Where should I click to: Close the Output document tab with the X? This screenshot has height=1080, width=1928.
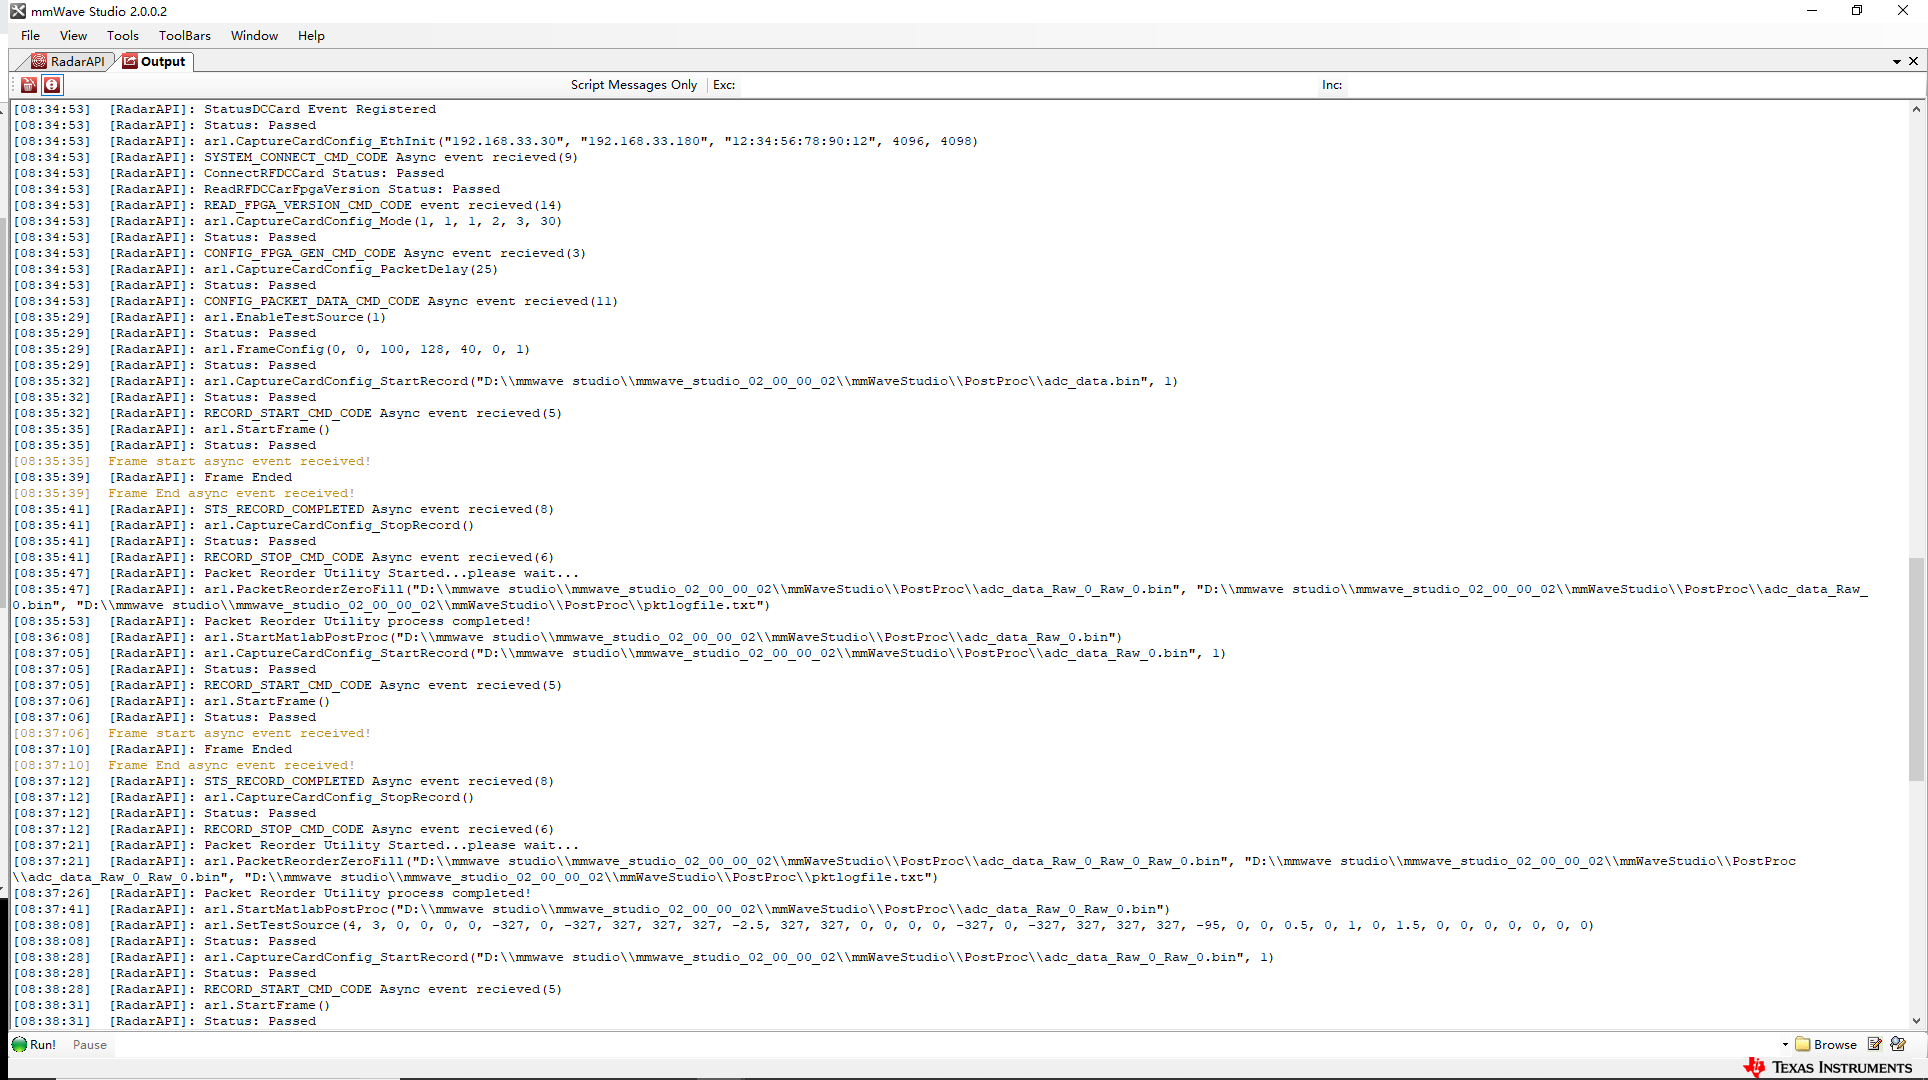(x=1914, y=61)
